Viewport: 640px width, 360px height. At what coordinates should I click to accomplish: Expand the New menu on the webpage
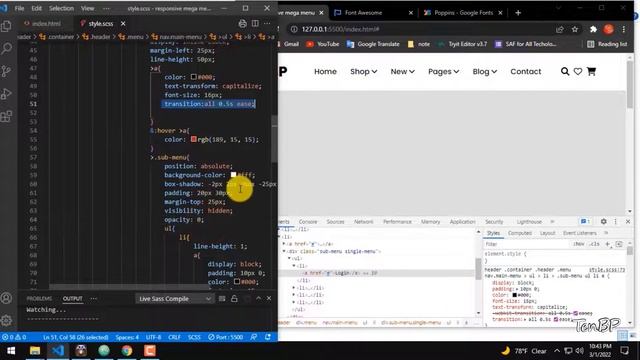(x=402, y=71)
